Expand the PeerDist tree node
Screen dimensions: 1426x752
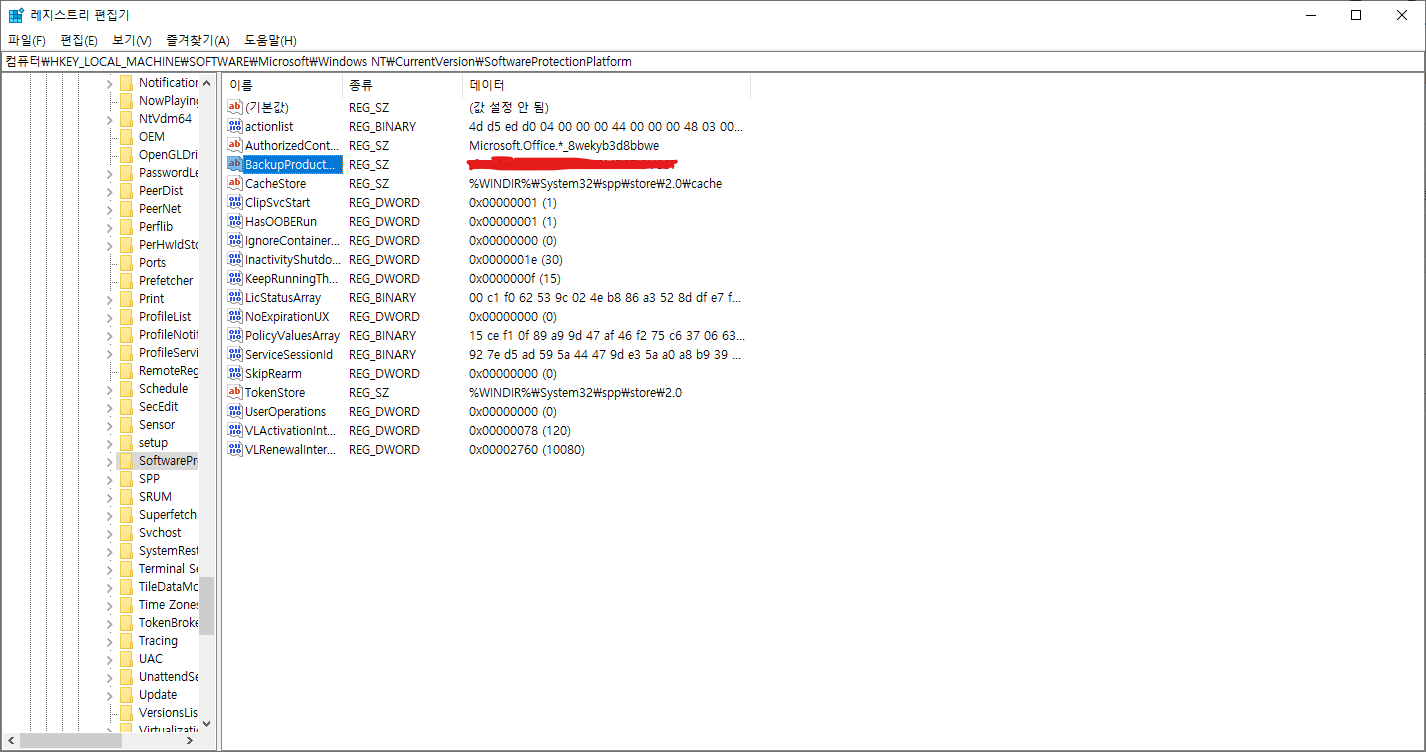pos(109,191)
